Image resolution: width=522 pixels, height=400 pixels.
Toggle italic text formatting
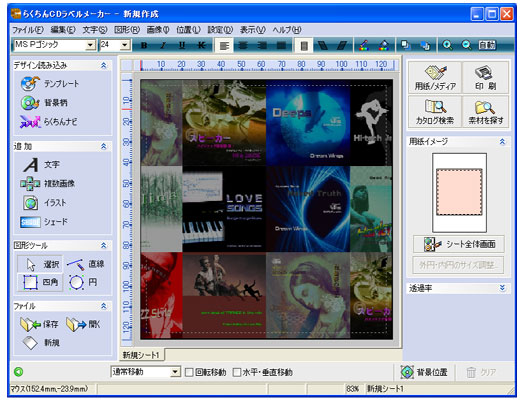tap(163, 45)
